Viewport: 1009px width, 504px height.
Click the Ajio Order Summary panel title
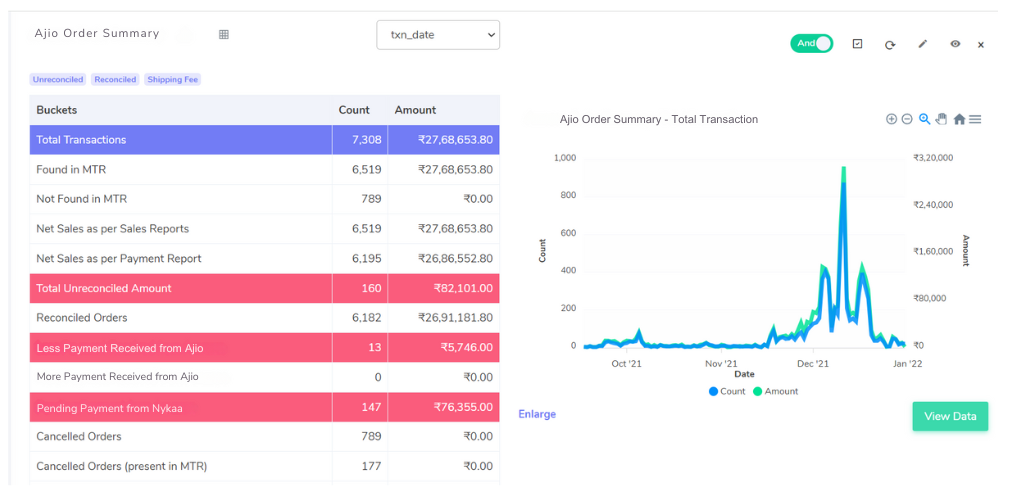click(97, 33)
